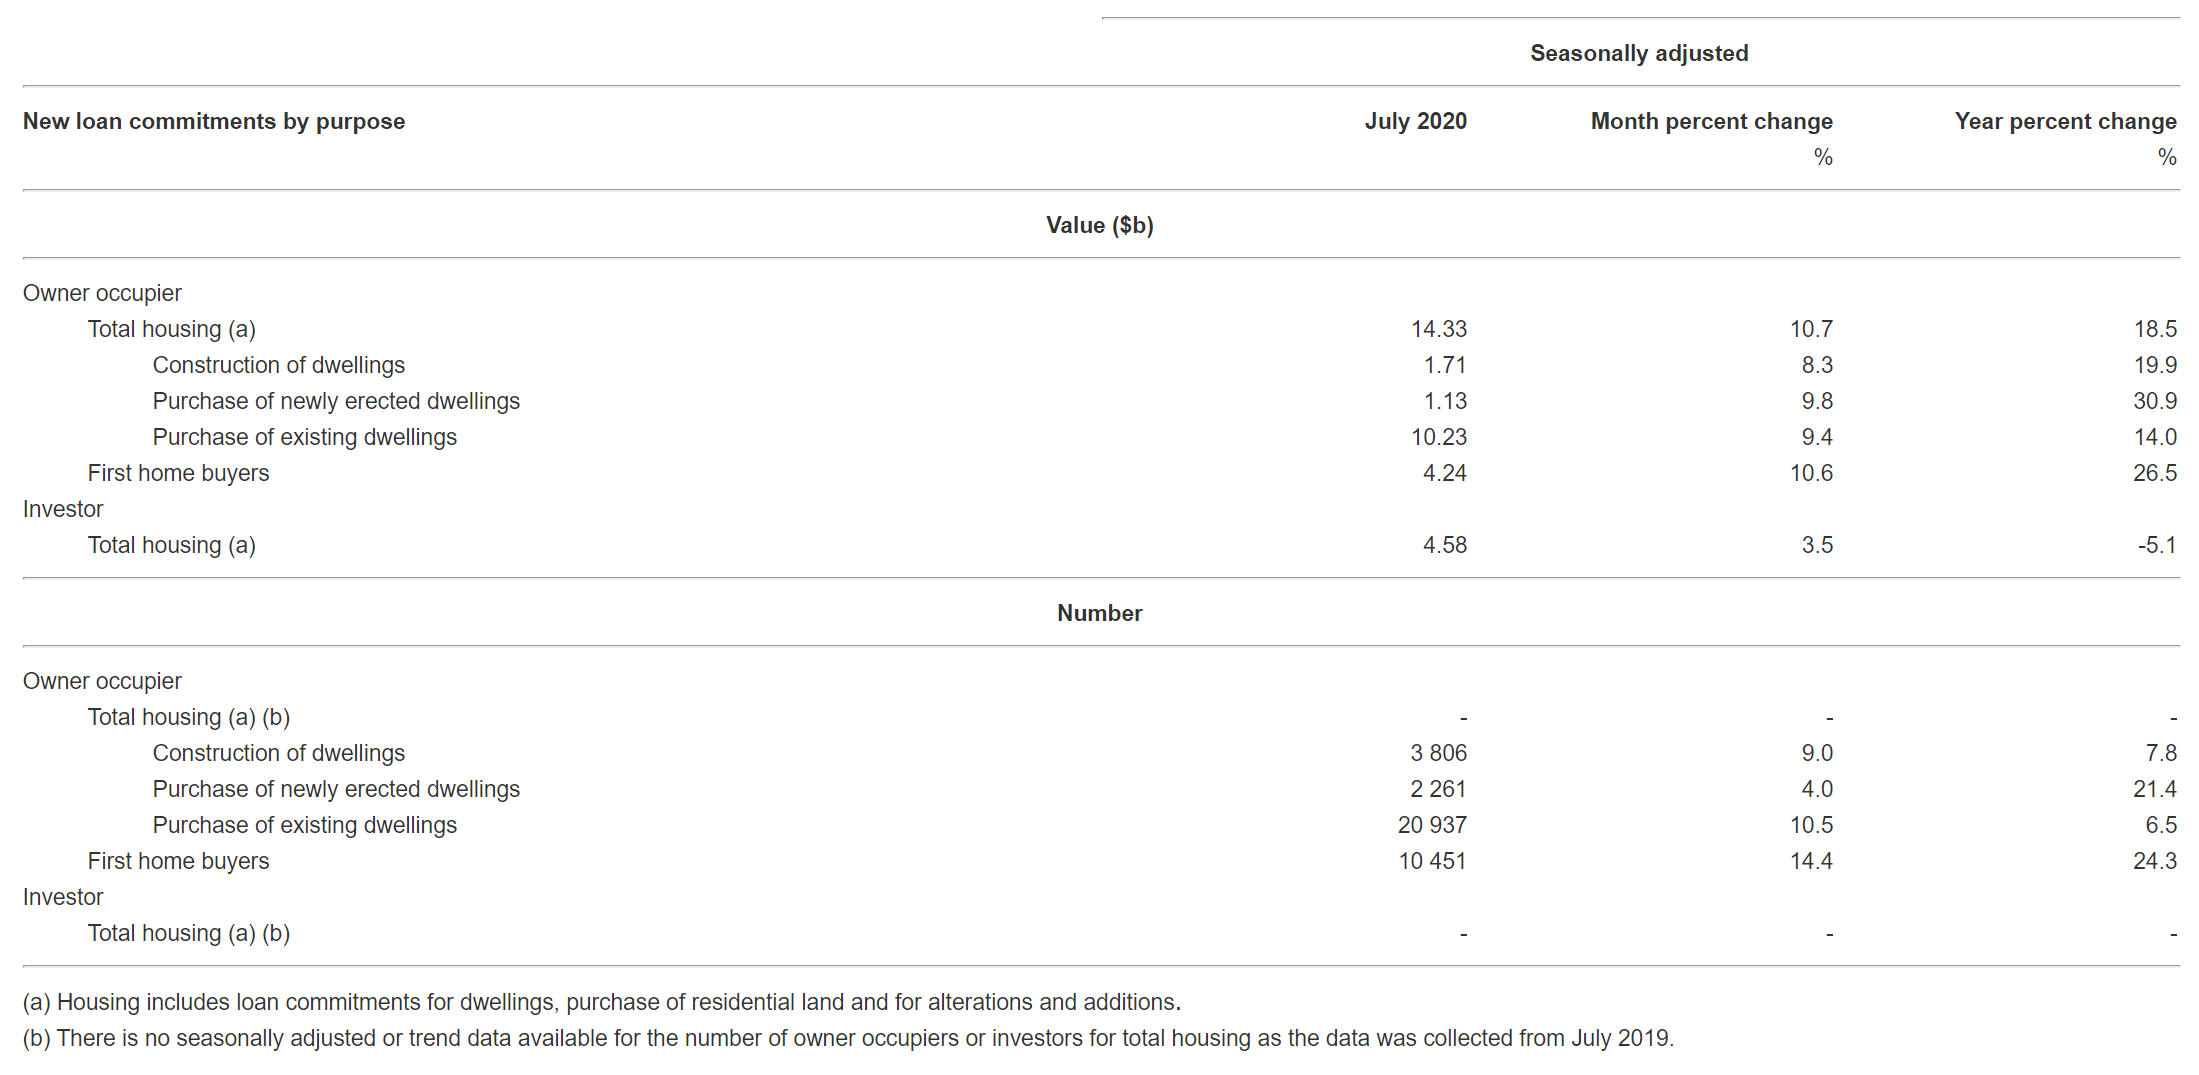Select the 3 806 construction of dwellings number
This screenshot has width=2199, height=1075.
click(x=1438, y=753)
